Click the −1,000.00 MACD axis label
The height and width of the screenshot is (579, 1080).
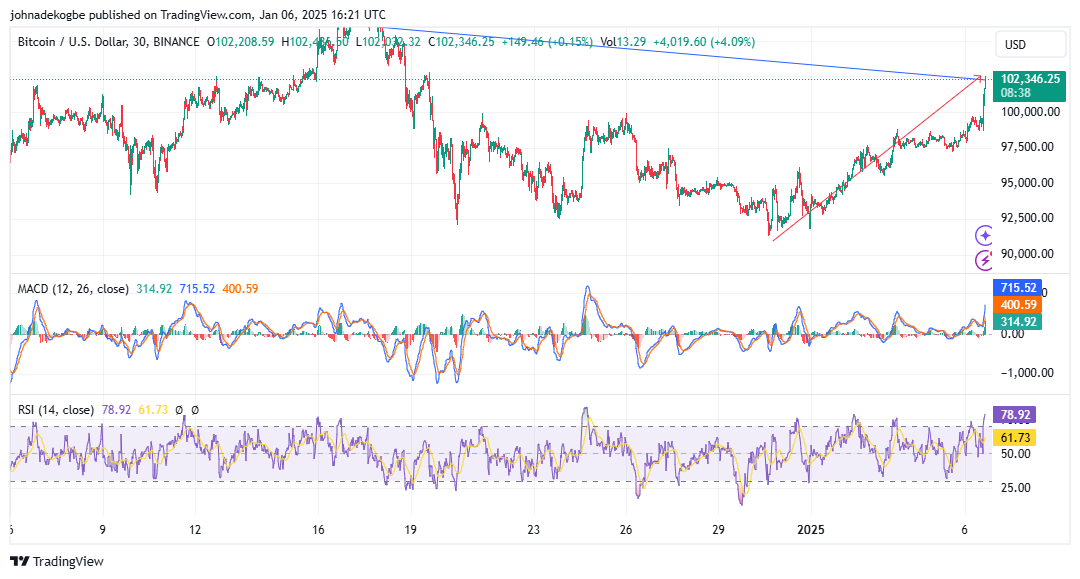[1027, 372]
